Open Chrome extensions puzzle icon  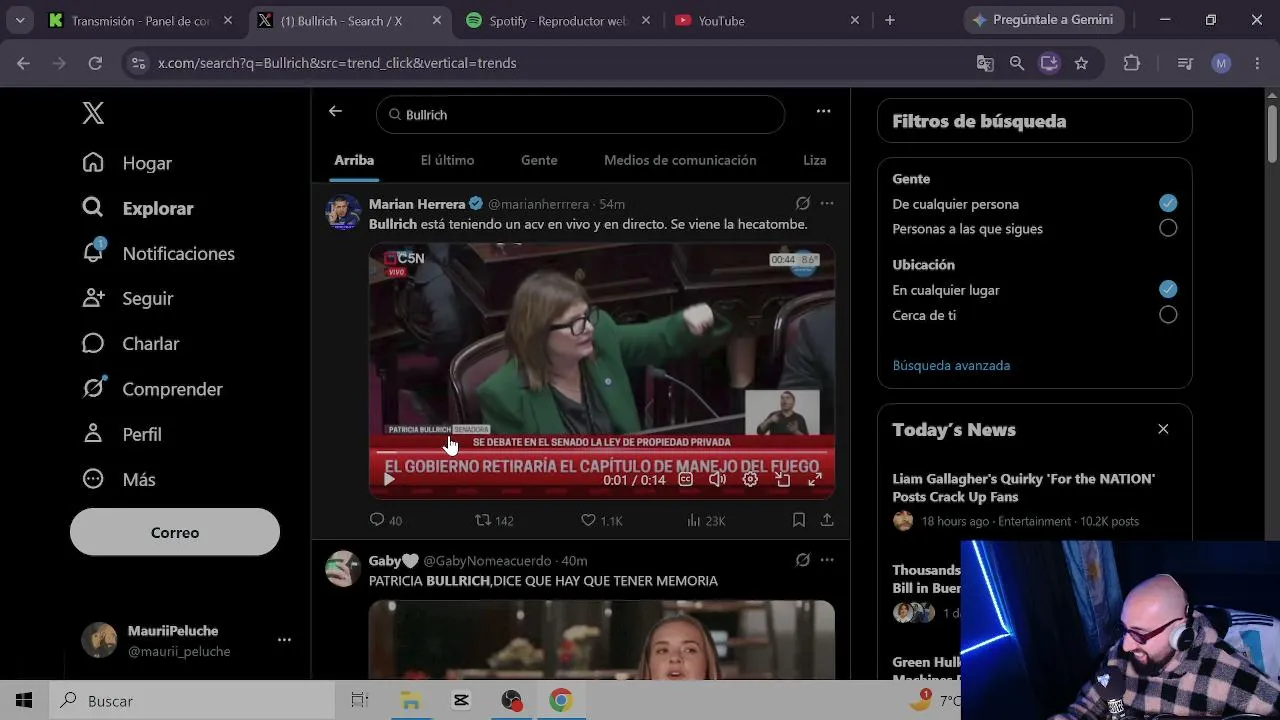[1132, 63]
